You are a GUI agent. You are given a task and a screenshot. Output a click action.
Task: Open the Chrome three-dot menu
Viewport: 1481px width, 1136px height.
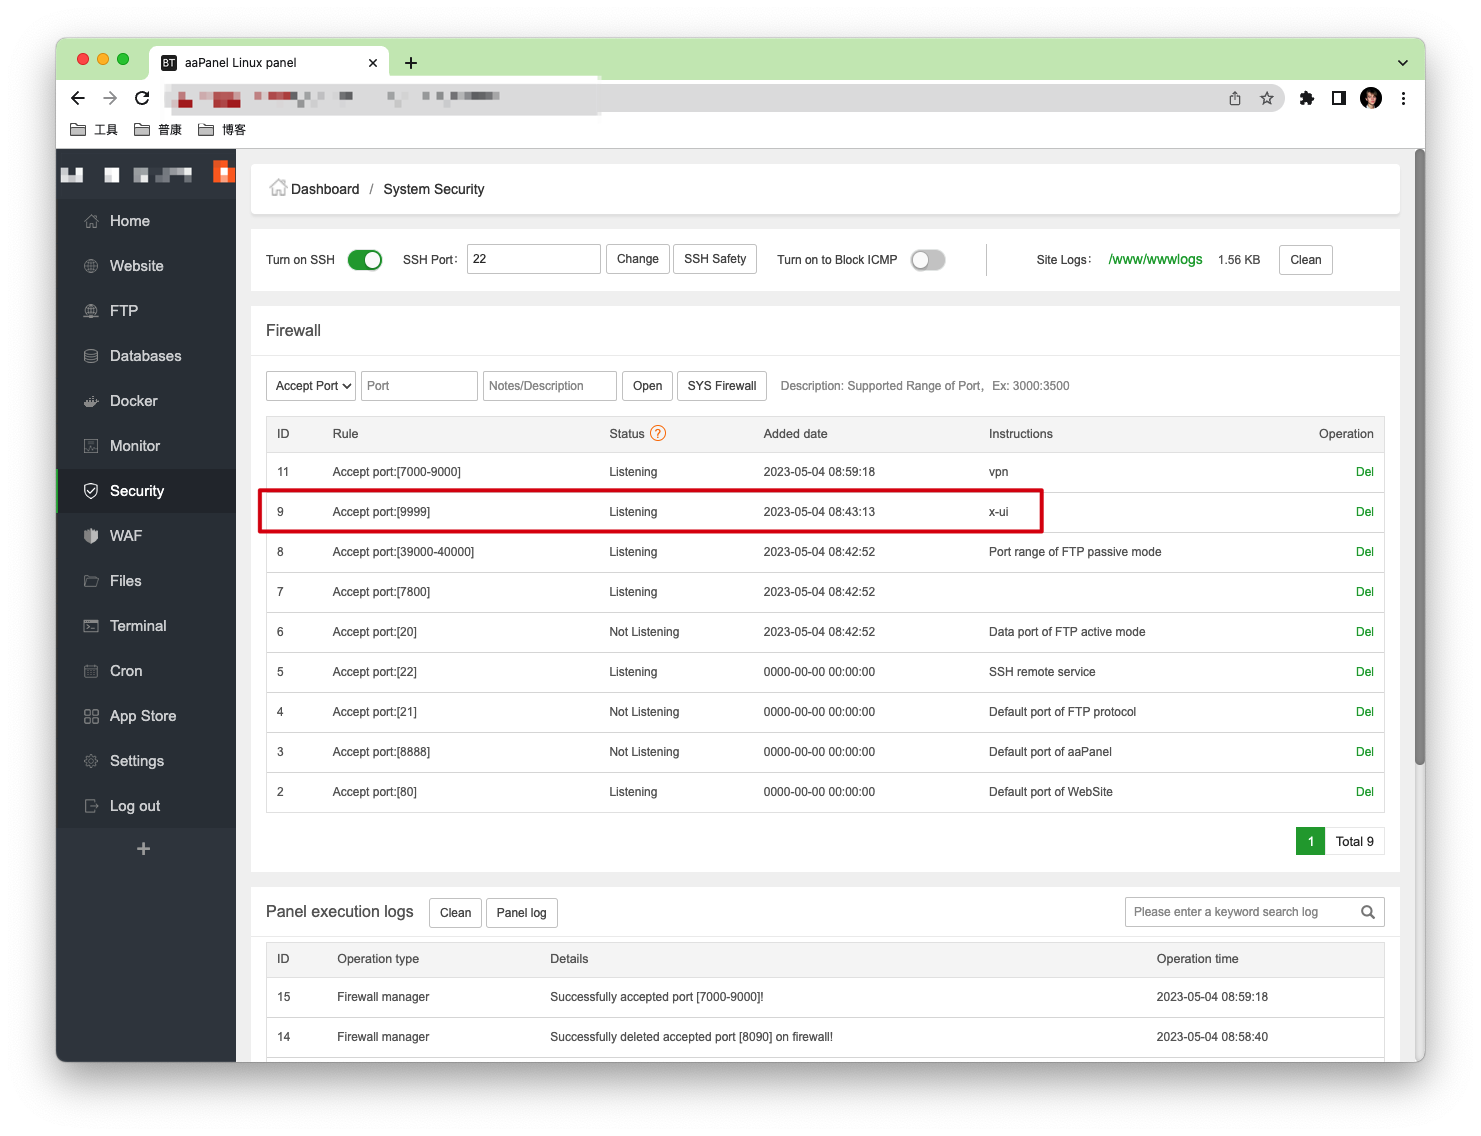coord(1403,98)
